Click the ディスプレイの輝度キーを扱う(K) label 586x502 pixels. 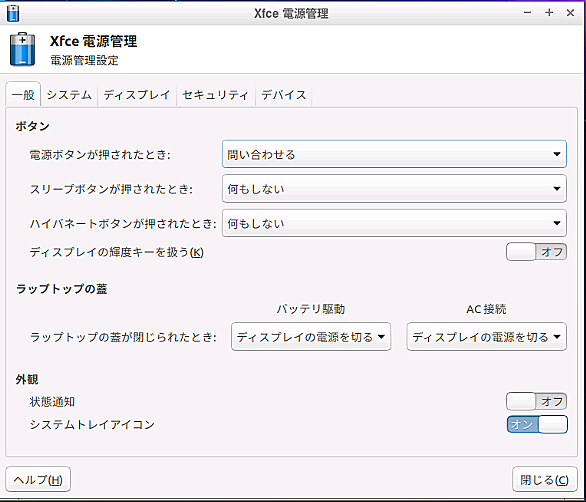(x=116, y=252)
